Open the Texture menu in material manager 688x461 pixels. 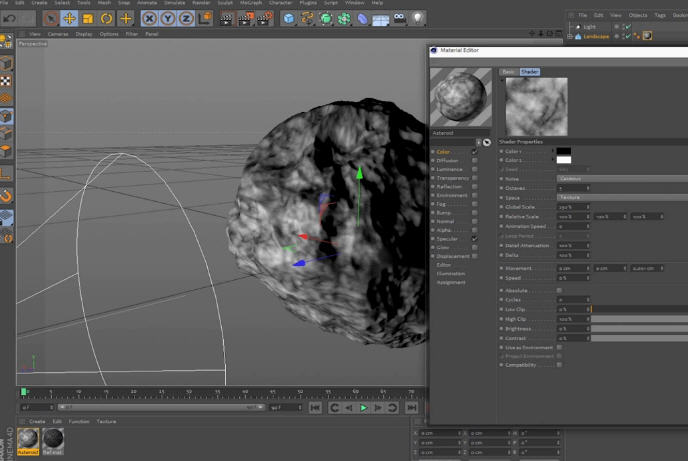pos(106,422)
